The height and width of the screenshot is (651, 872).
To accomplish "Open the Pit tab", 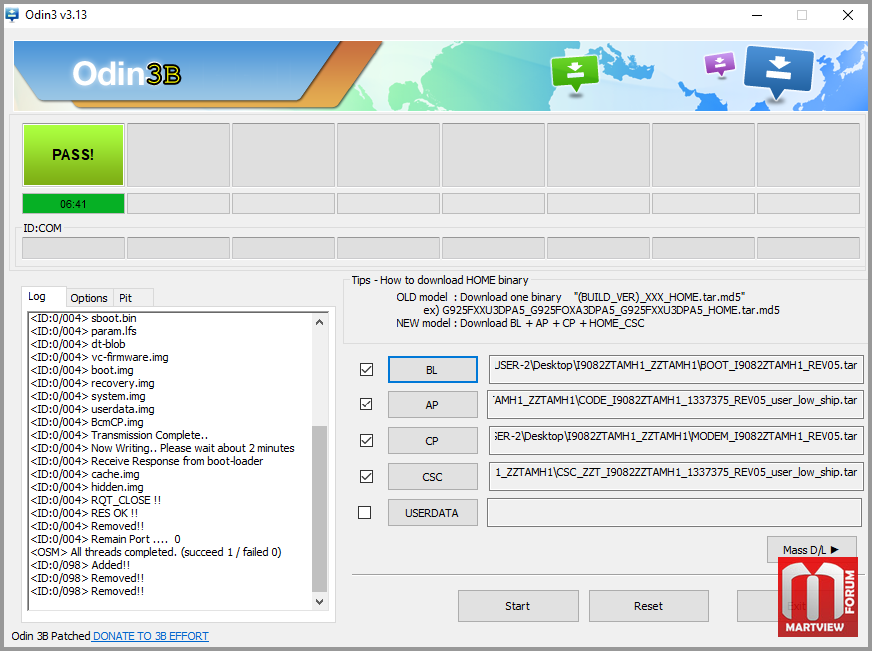I will 126,298.
